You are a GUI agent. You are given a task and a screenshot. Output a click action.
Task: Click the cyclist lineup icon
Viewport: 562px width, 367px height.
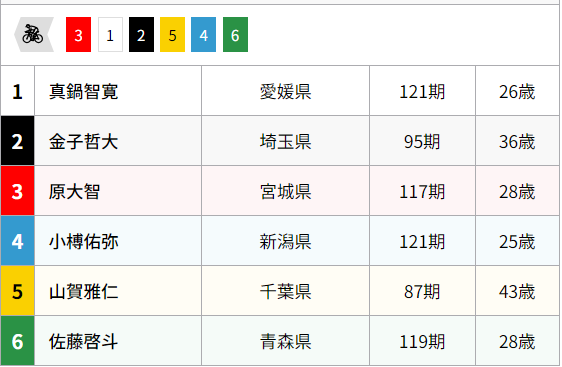click(x=34, y=34)
